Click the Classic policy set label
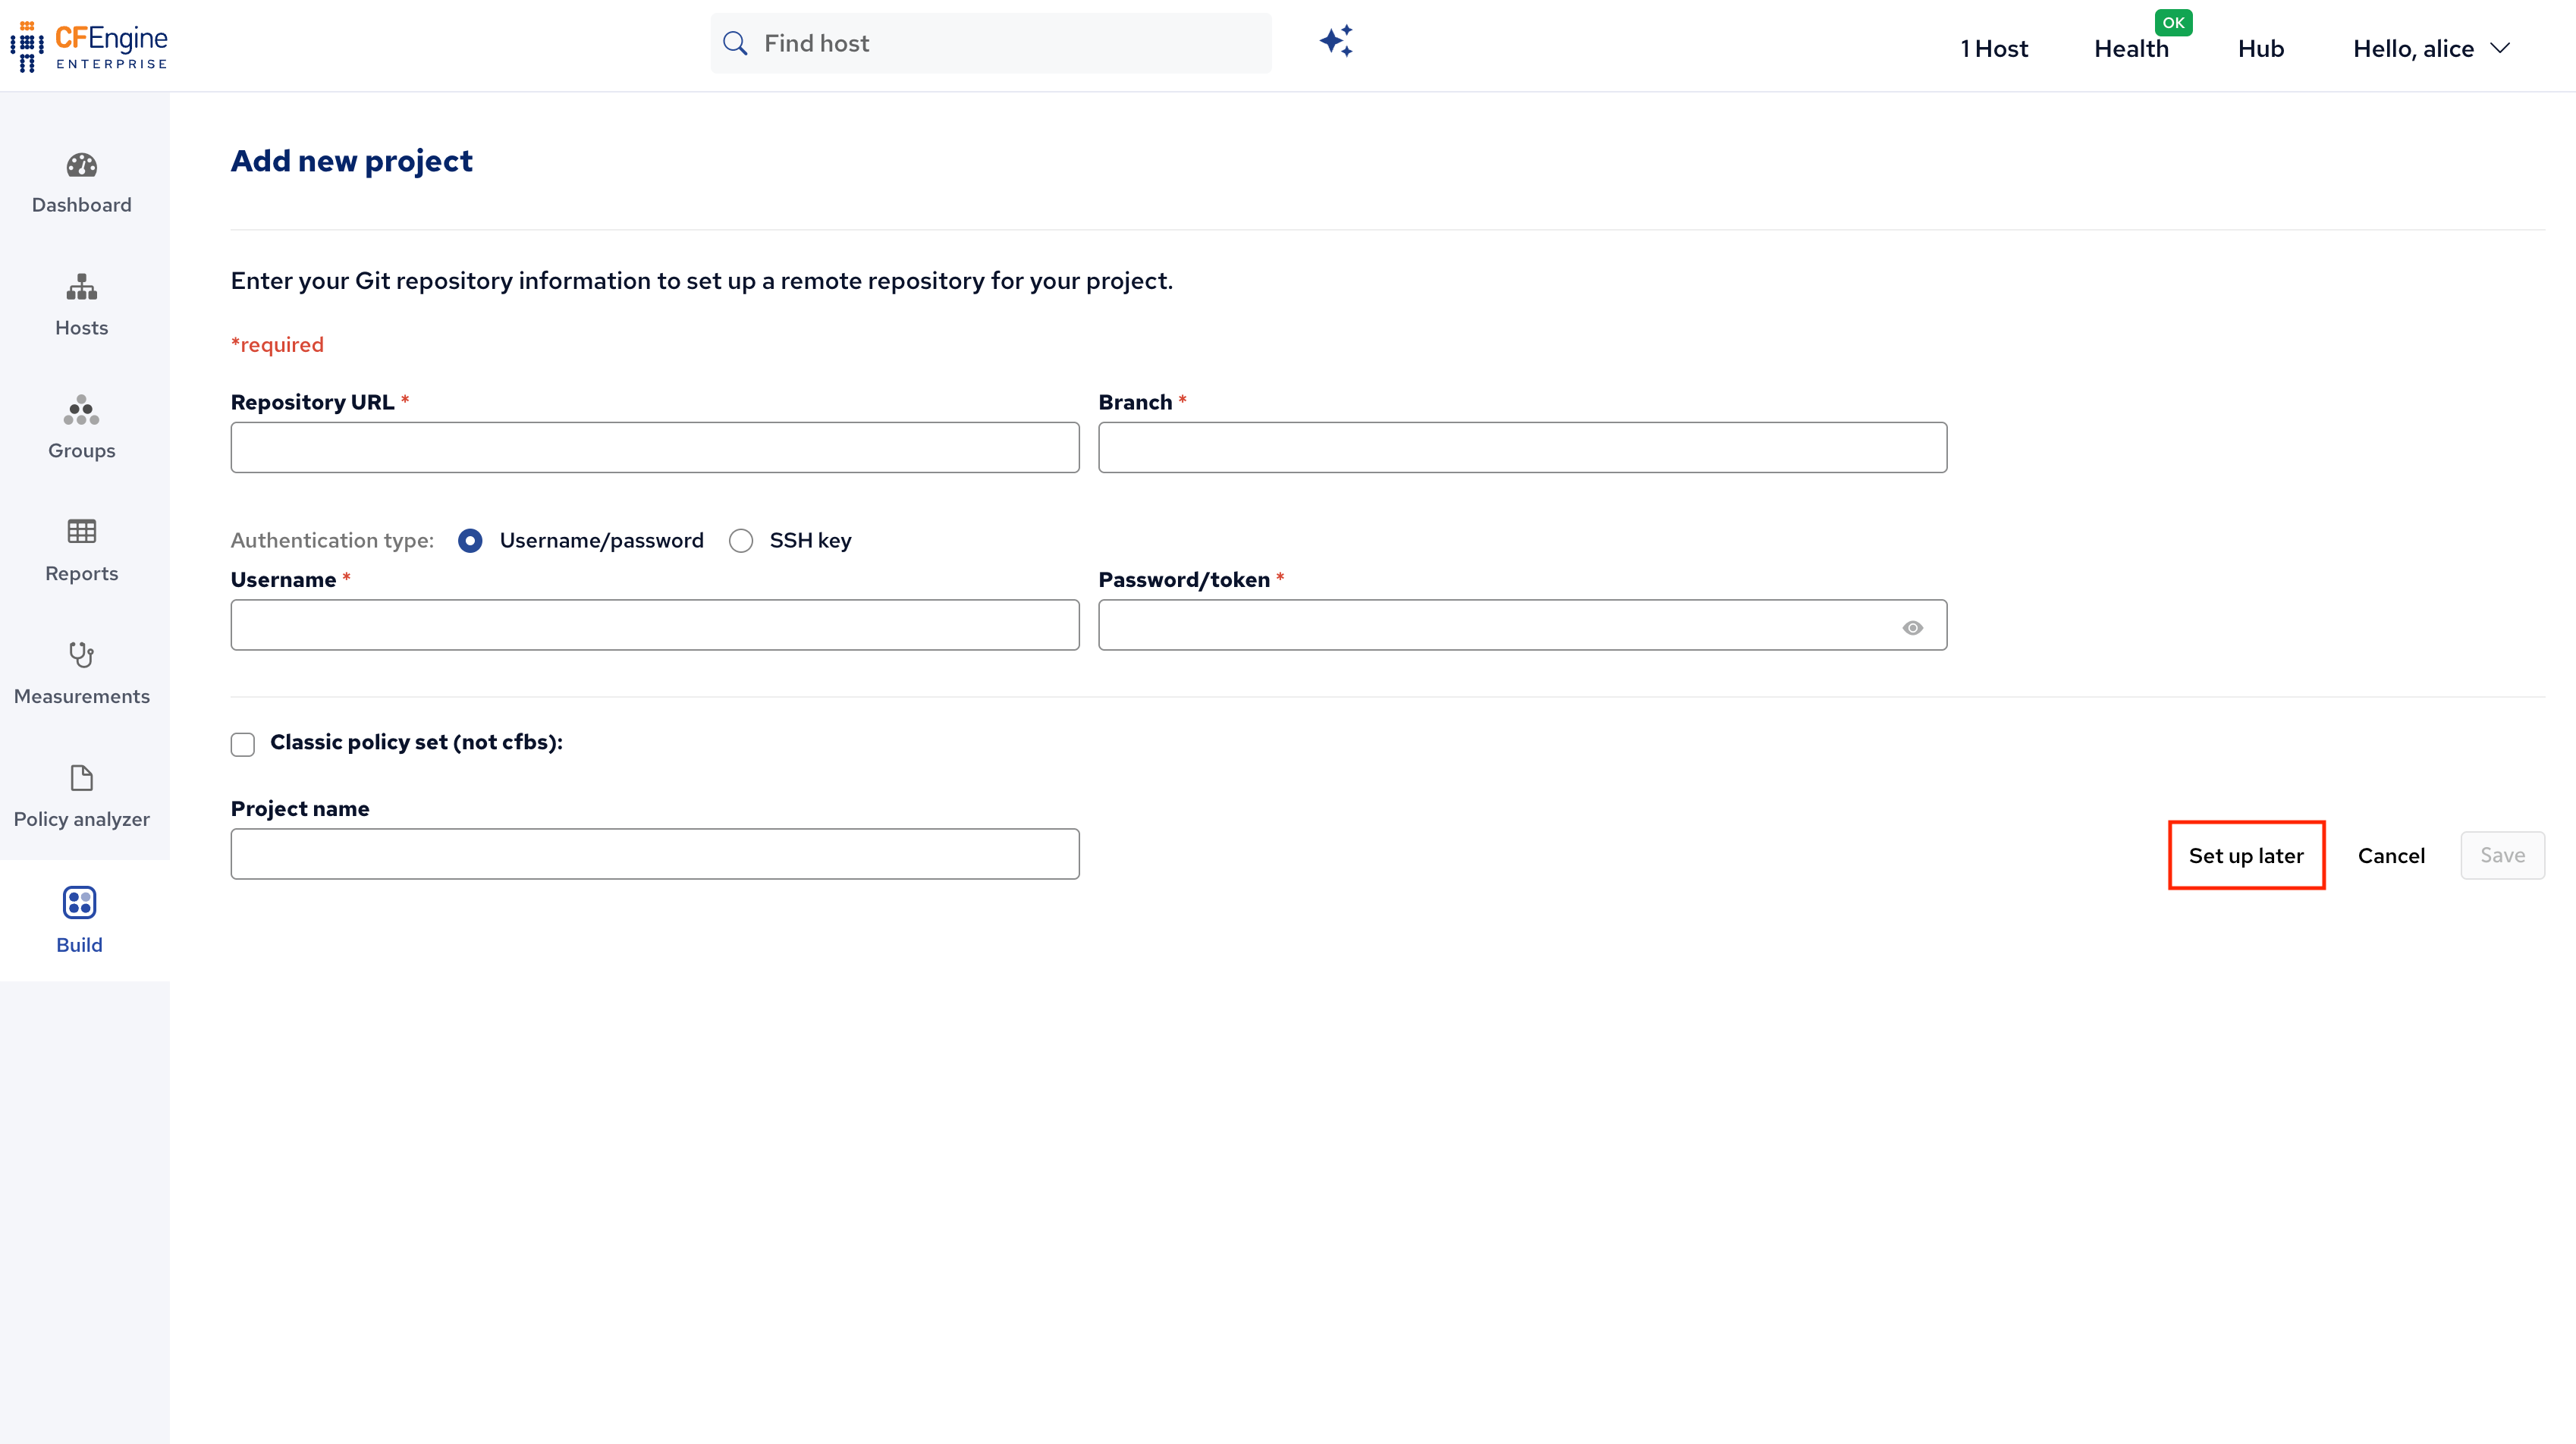This screenshot has height=1444, width=2576. [416, 742]
